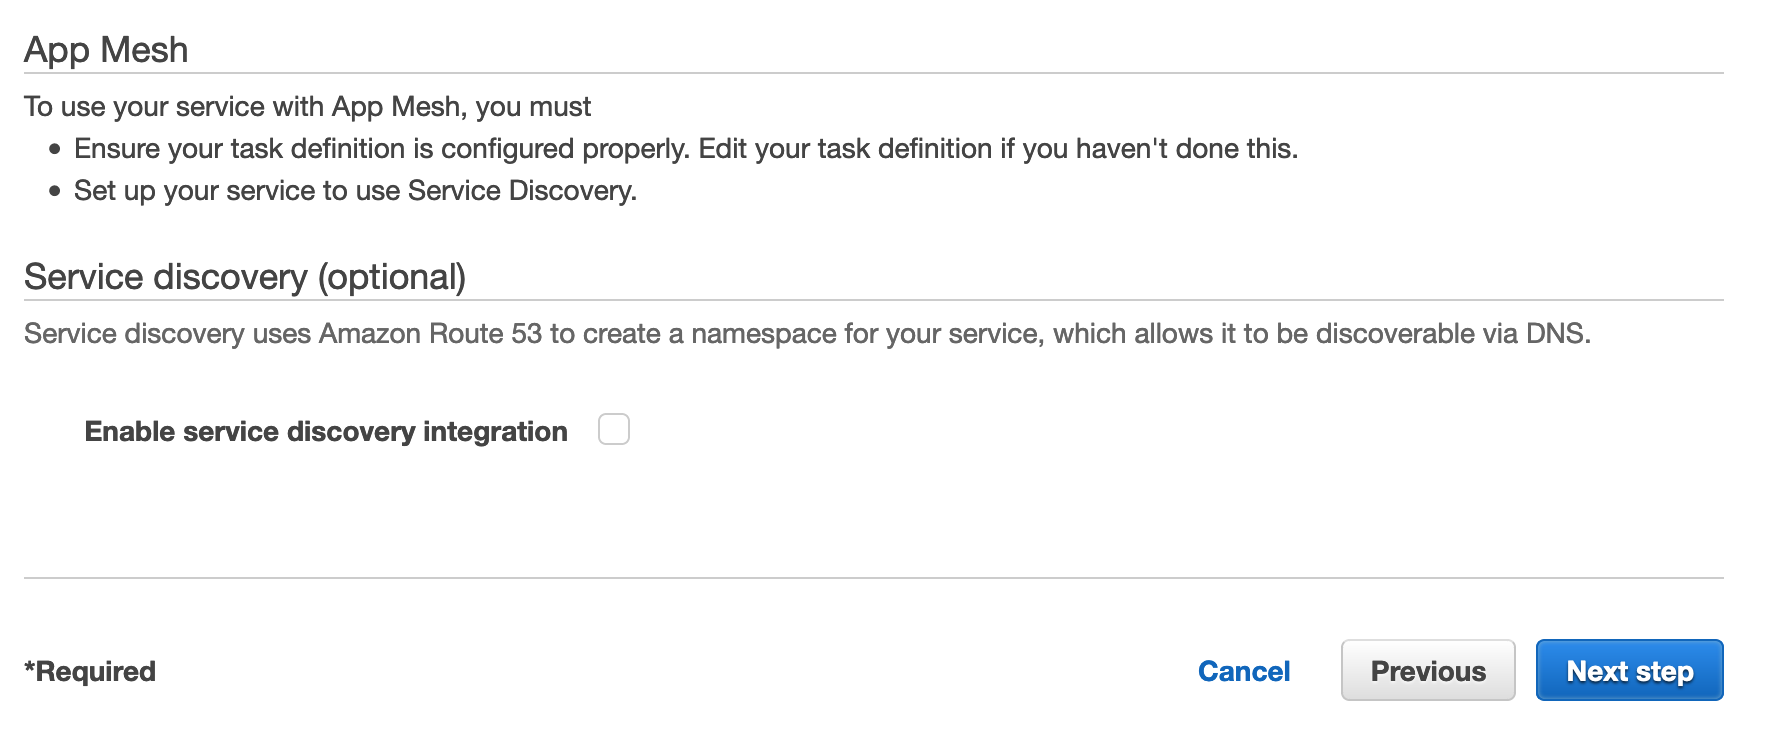The height and width of the screenshot is (749, 1766).
Task: Click the App Mesh intro sentence
Action: tap(307, 106)
